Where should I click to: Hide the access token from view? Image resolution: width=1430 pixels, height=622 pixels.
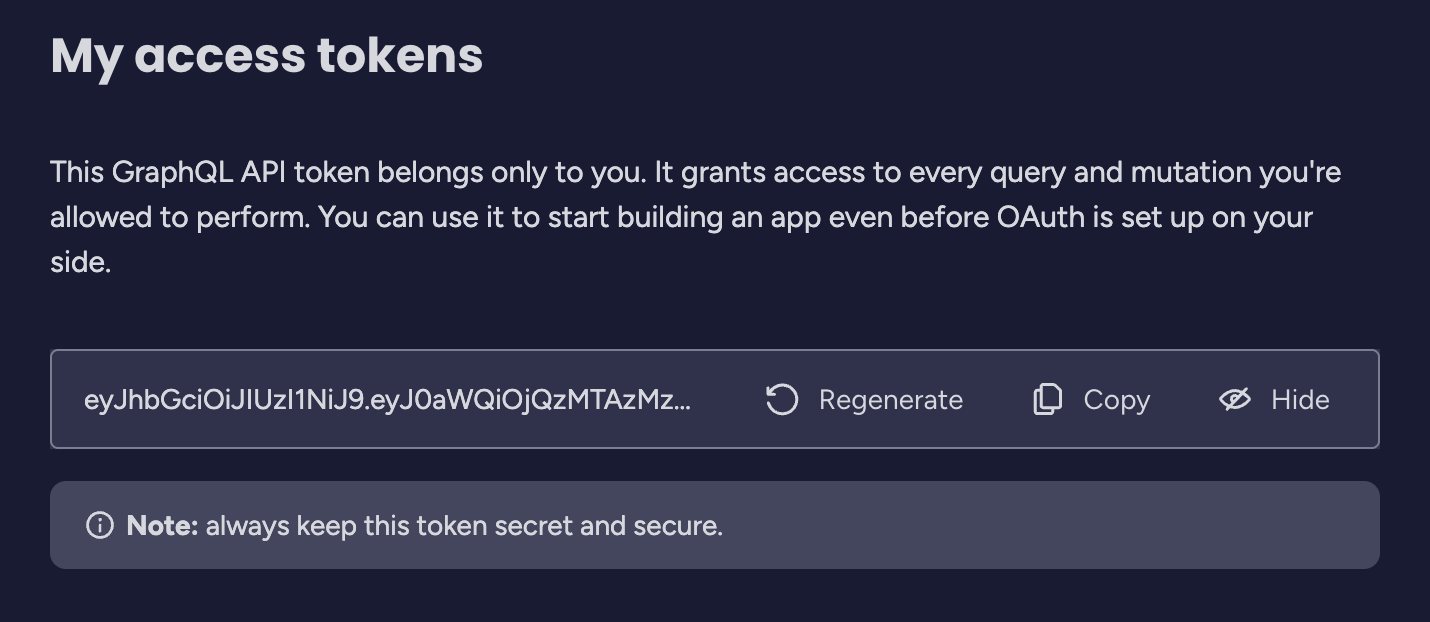coord(1273,399)
